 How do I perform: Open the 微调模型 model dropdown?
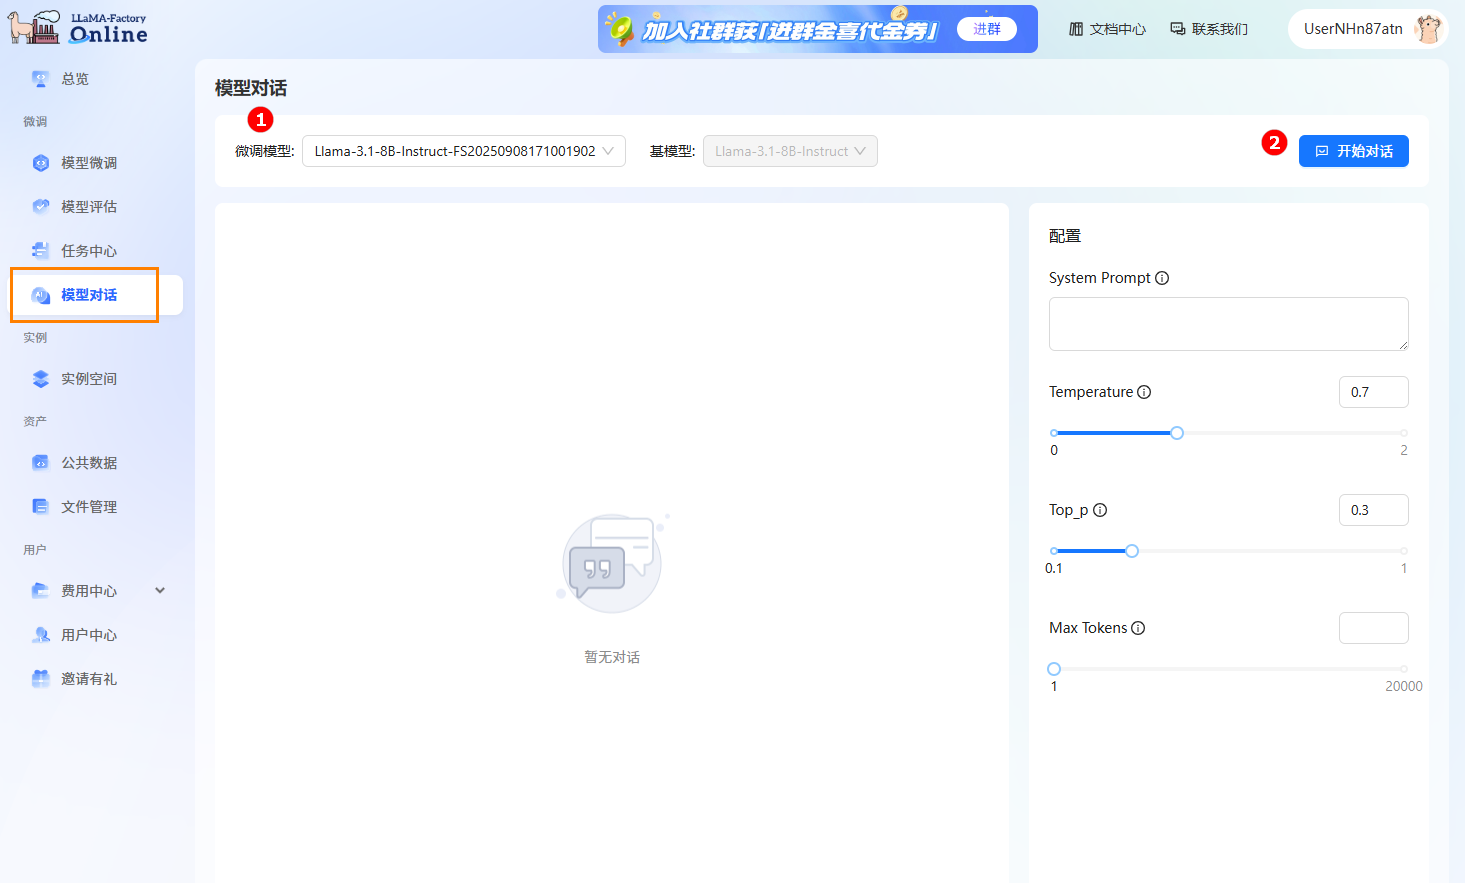pyautogui.click(x=463, y=151)
